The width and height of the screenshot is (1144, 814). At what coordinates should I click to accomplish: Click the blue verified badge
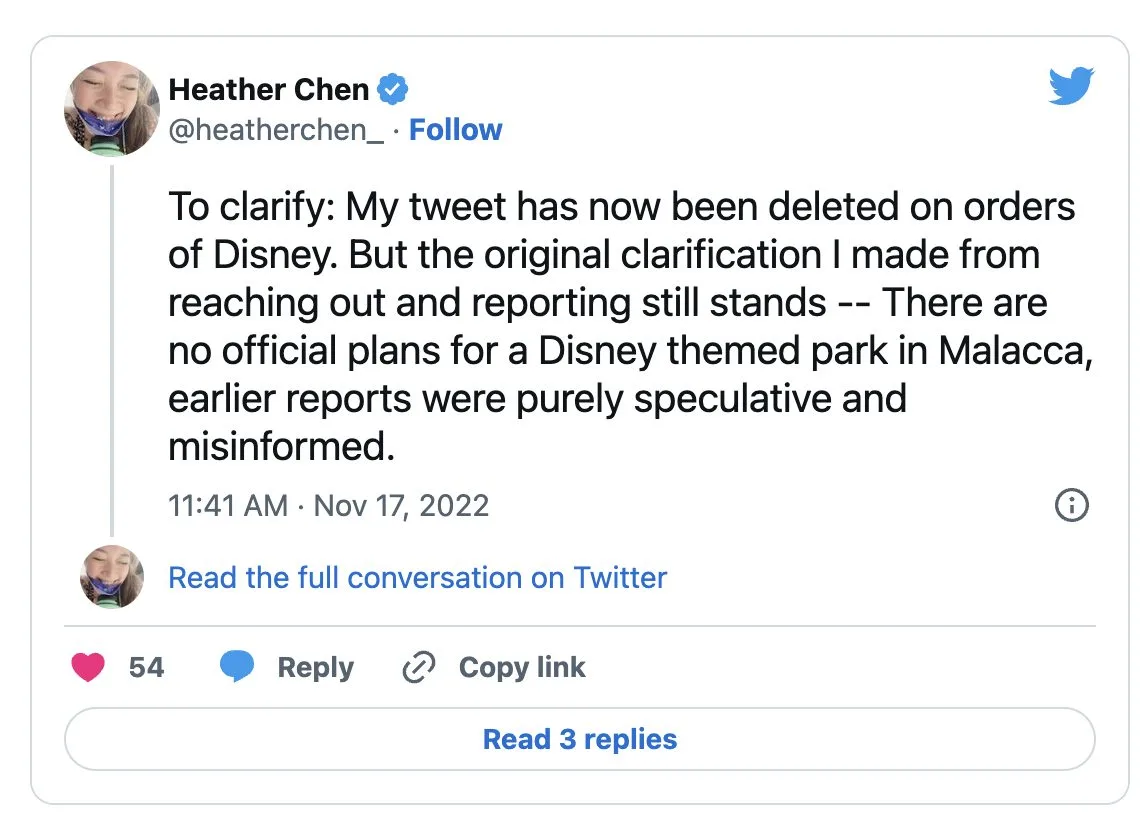(x=392, y=90)
